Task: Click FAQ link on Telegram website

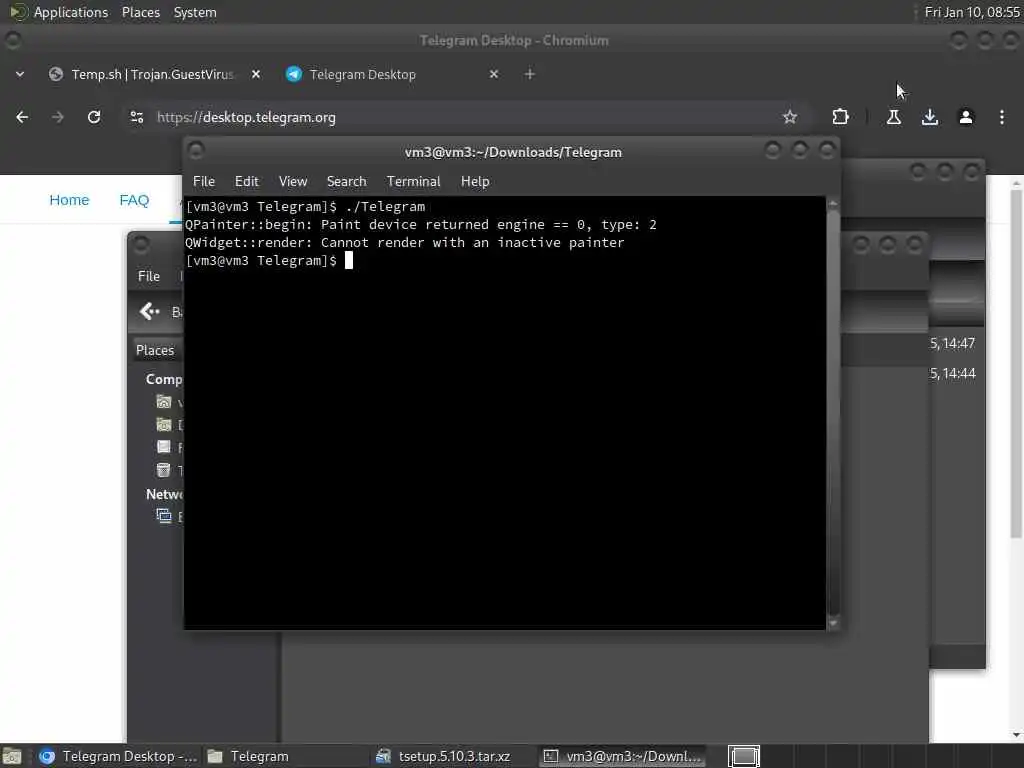Action: tap(134, 200)
